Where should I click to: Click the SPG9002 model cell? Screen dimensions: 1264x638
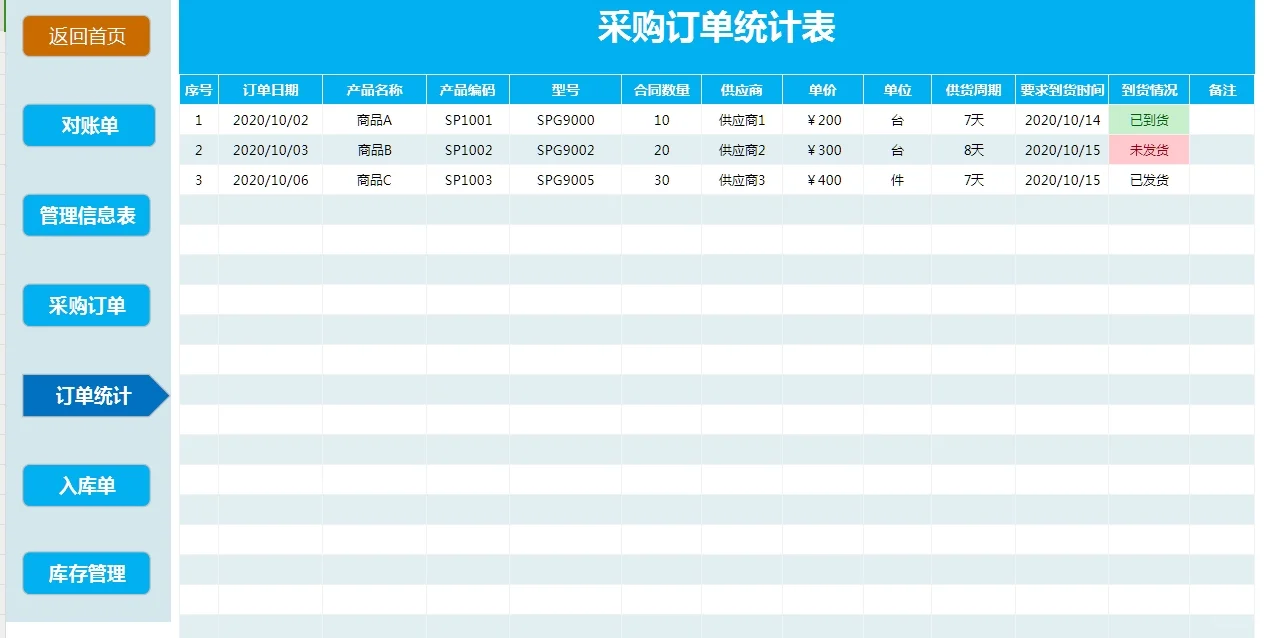tap(563, 149)
